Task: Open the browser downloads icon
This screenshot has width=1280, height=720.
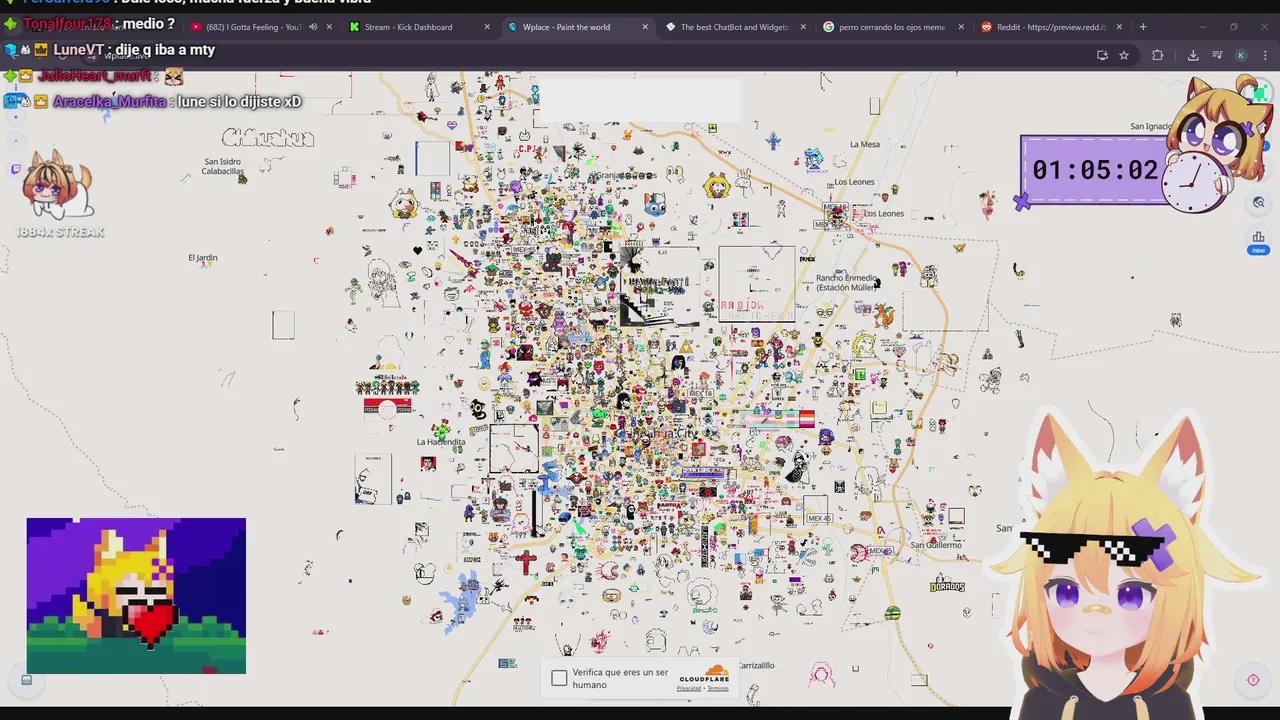Action: tap(1193, 55)
